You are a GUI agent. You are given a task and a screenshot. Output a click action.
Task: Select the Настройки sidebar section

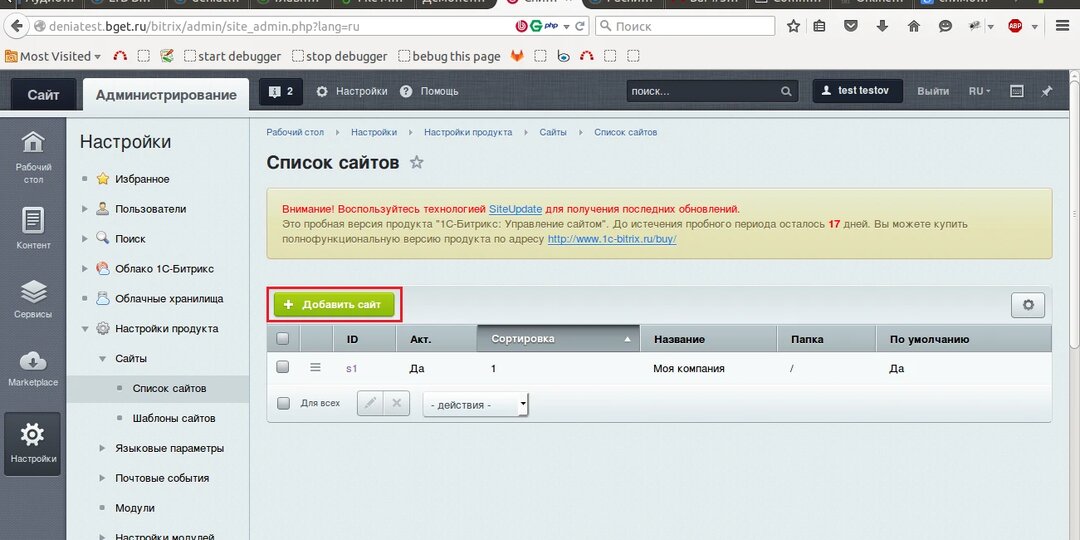(32, 444)
